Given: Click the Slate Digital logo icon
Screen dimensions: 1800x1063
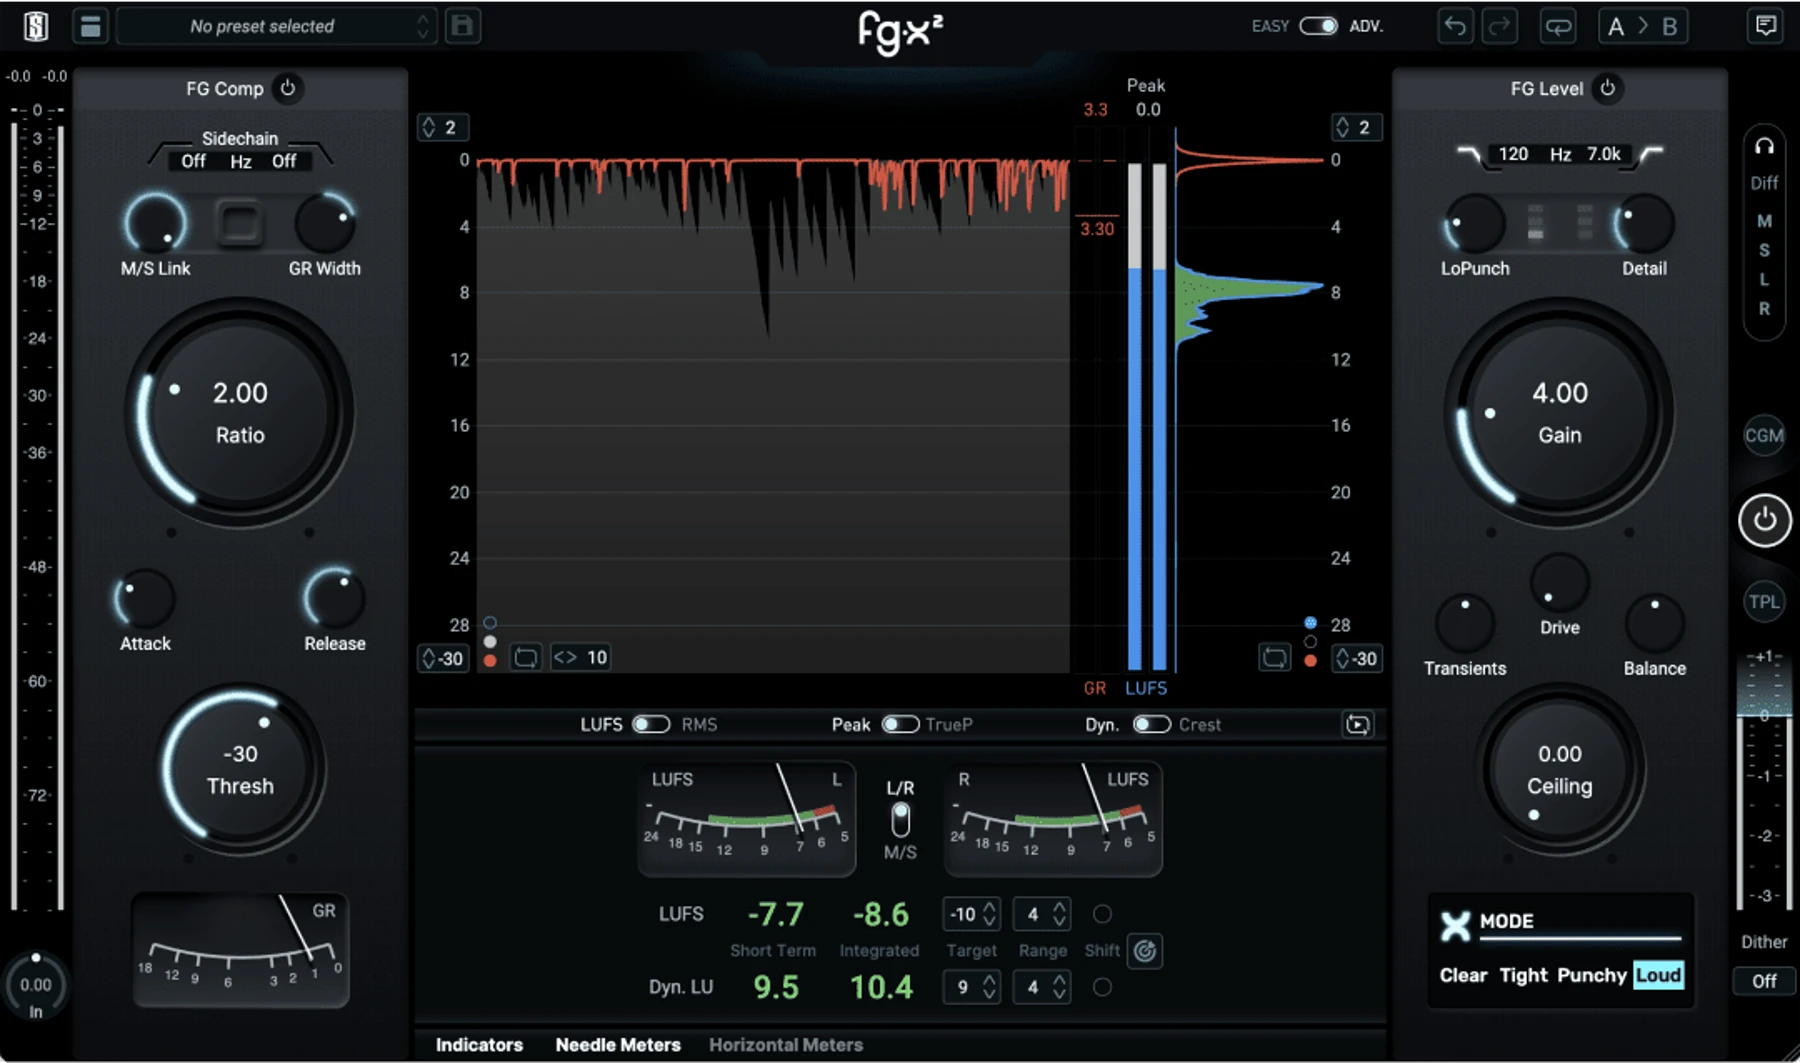Looking at the screenshot, I should [x=36, y=26].
